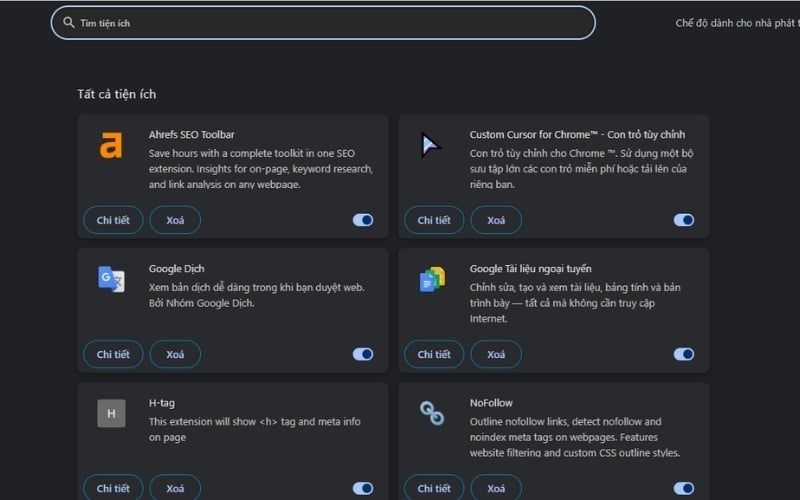800x500 pixels.
Task: Click Xoá button for H-tag extension
Action: pyautogui.click(x=175, y=488)
